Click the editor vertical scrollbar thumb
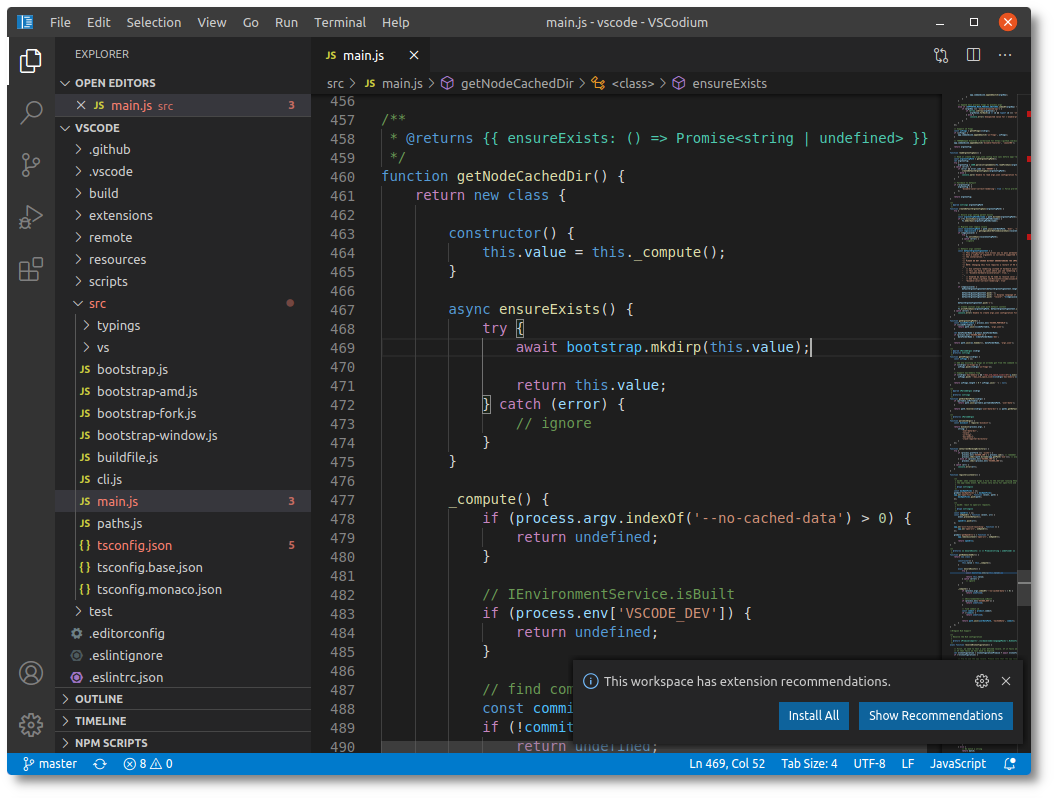Screen dimensions: 1054x798 pos(1024,588)
